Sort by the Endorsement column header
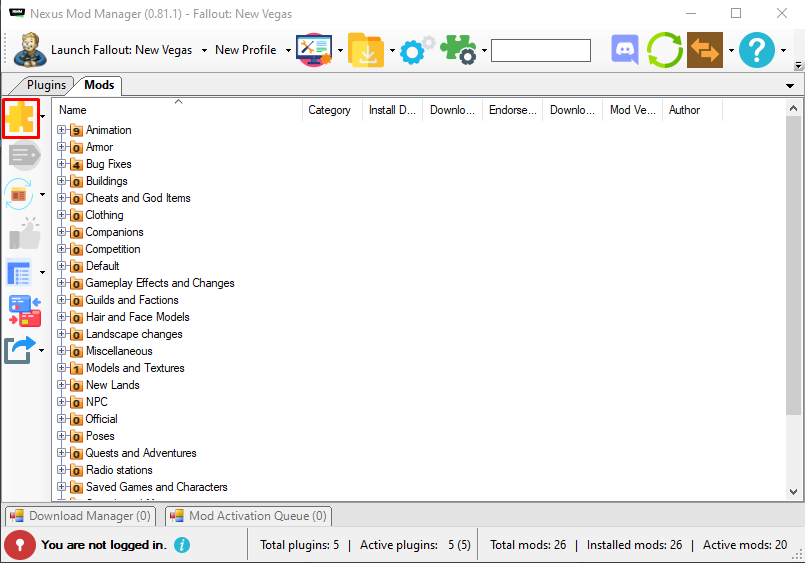 coord(512,110)
